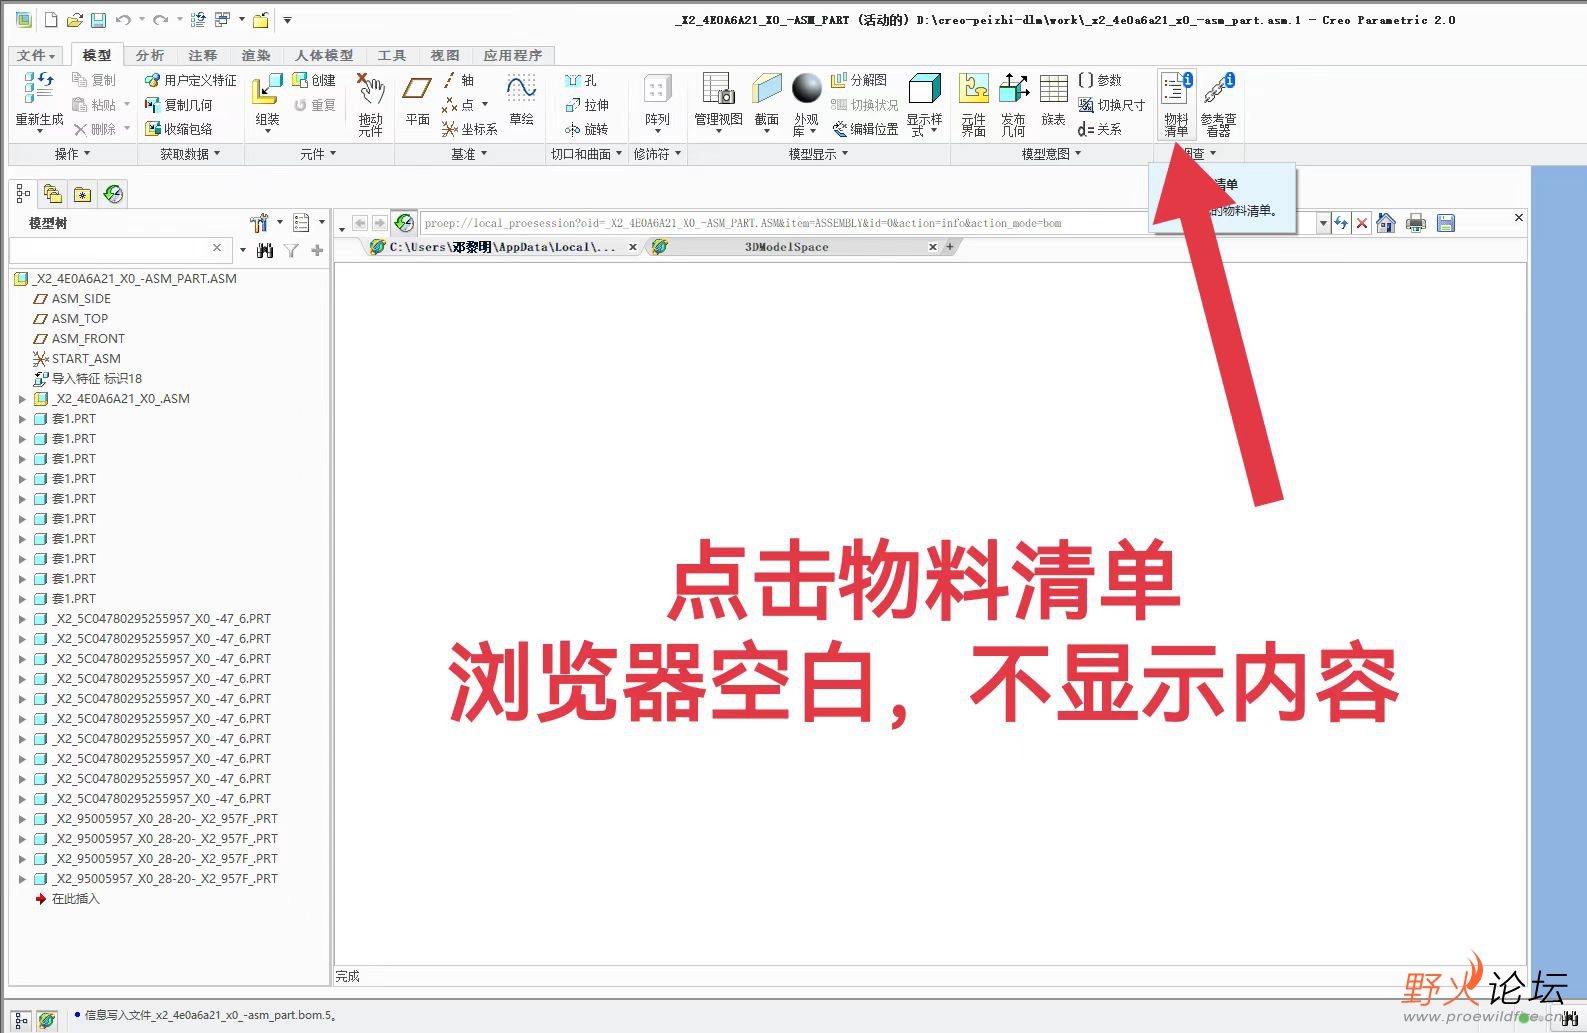Toggle browser display icon in status bar
1587x1033 pixels.
(x=47, y=1020)
